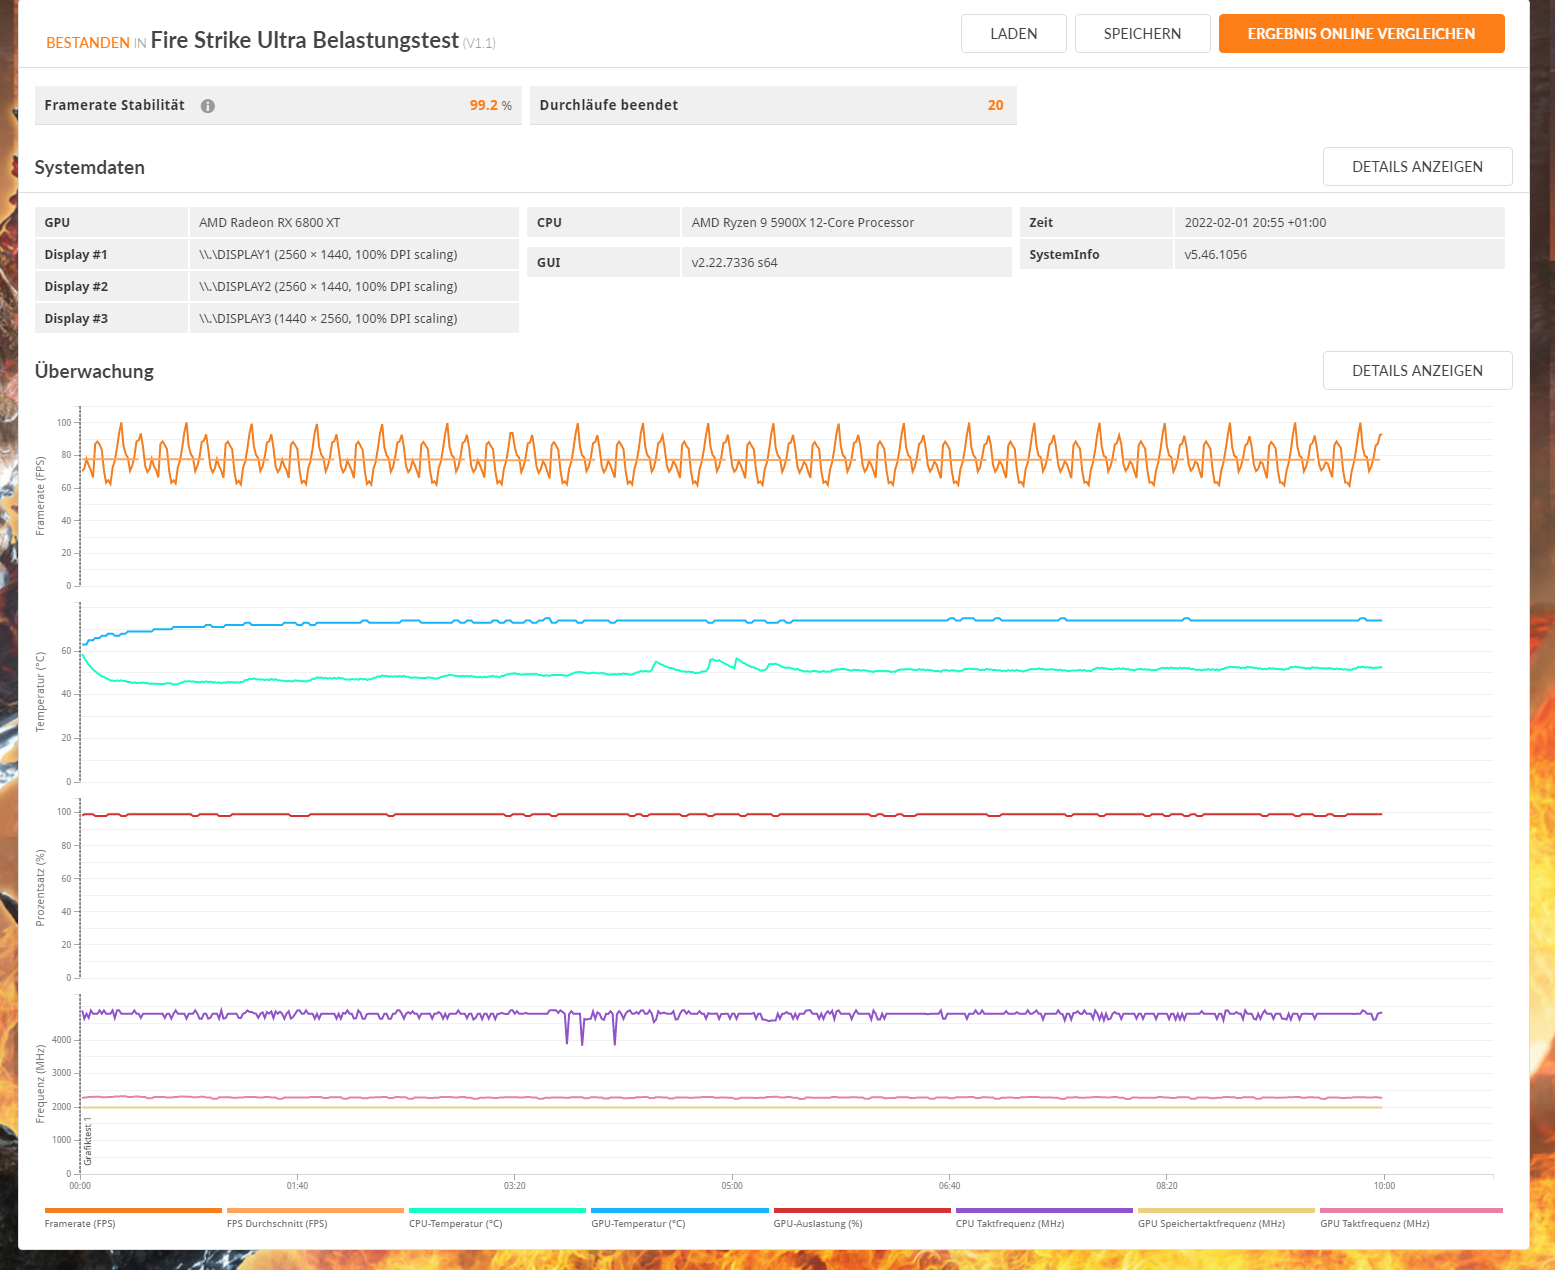The height and width of the screenshot is (1270, 1555).
Task: Toggle FPS Durchschnitt (FPS) legend swatch
Action: pyautogui.click(x=315, y=1210)
